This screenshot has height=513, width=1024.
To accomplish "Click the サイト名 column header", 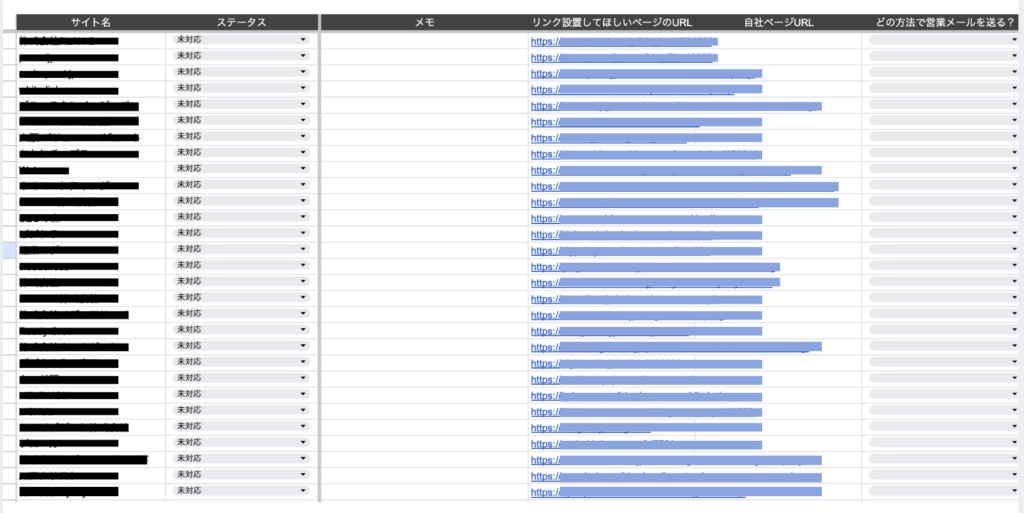I will point(91,22).
